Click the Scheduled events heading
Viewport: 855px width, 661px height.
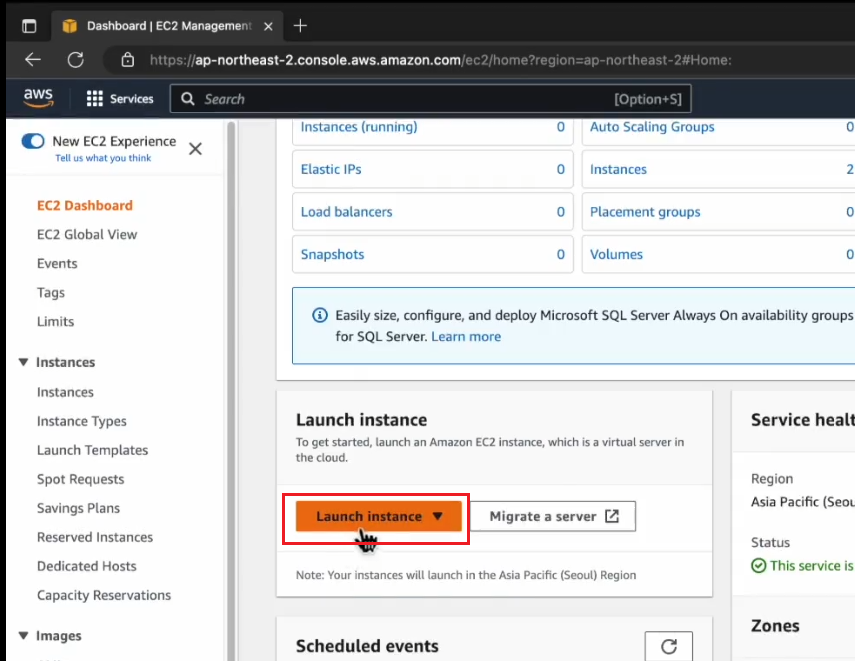pos(367,646)
